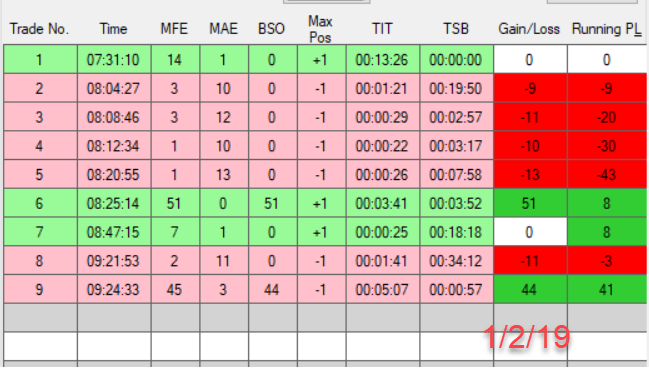Image resolution: width=649 pixels, height=368 pixels.
Task: Click Gain/Loss value 44 in trade 9
Action: (x=530, y=289)
